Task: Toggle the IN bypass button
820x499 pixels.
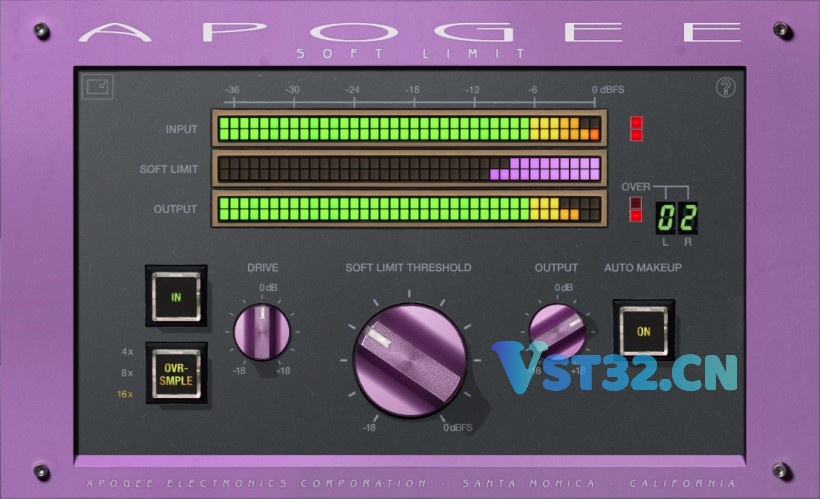Action: click(x=176, y=297)
